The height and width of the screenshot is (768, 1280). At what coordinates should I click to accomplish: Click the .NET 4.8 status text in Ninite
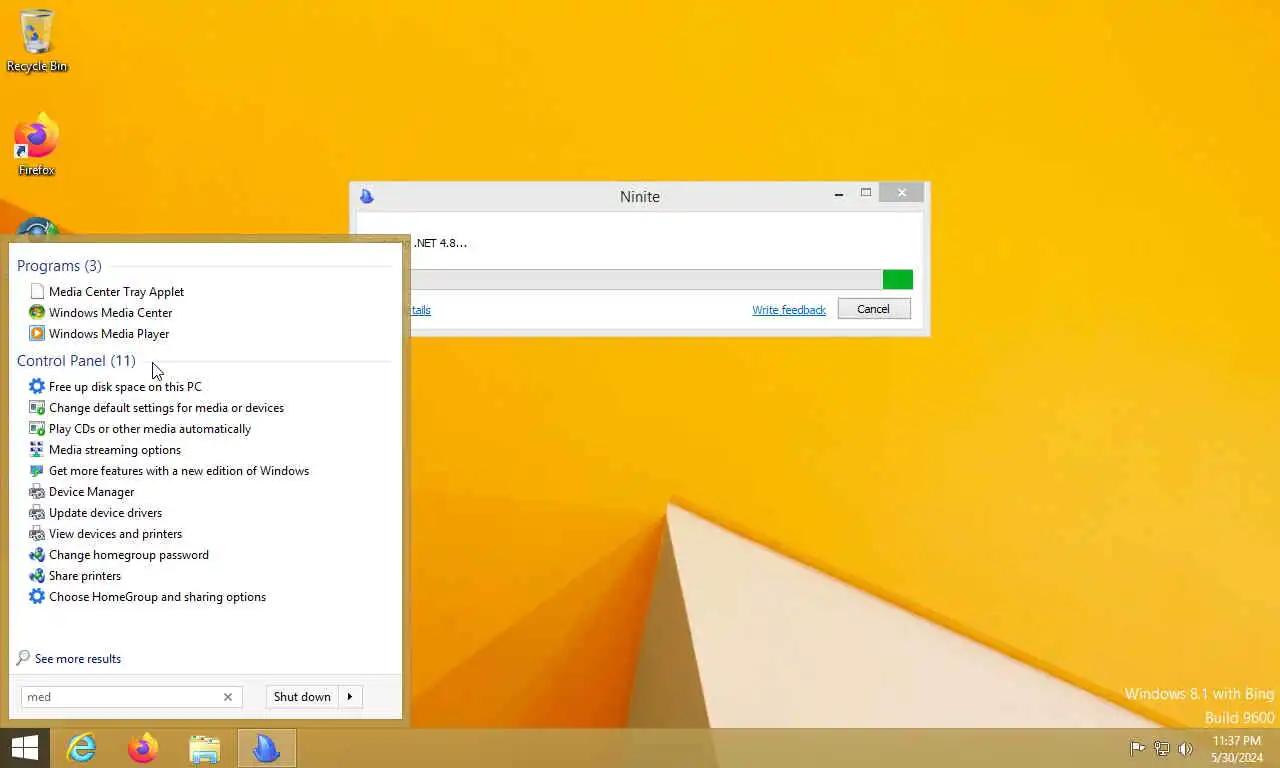click(440, 242)
